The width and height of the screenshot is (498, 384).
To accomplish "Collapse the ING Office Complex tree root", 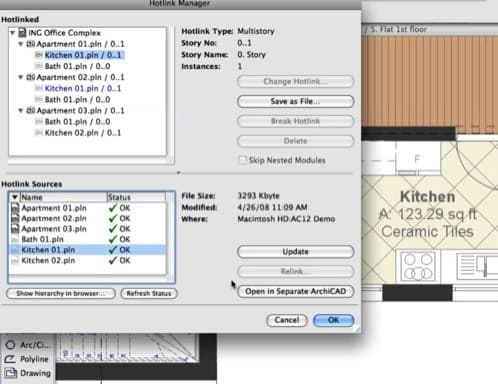I will [x=12, y=33].
